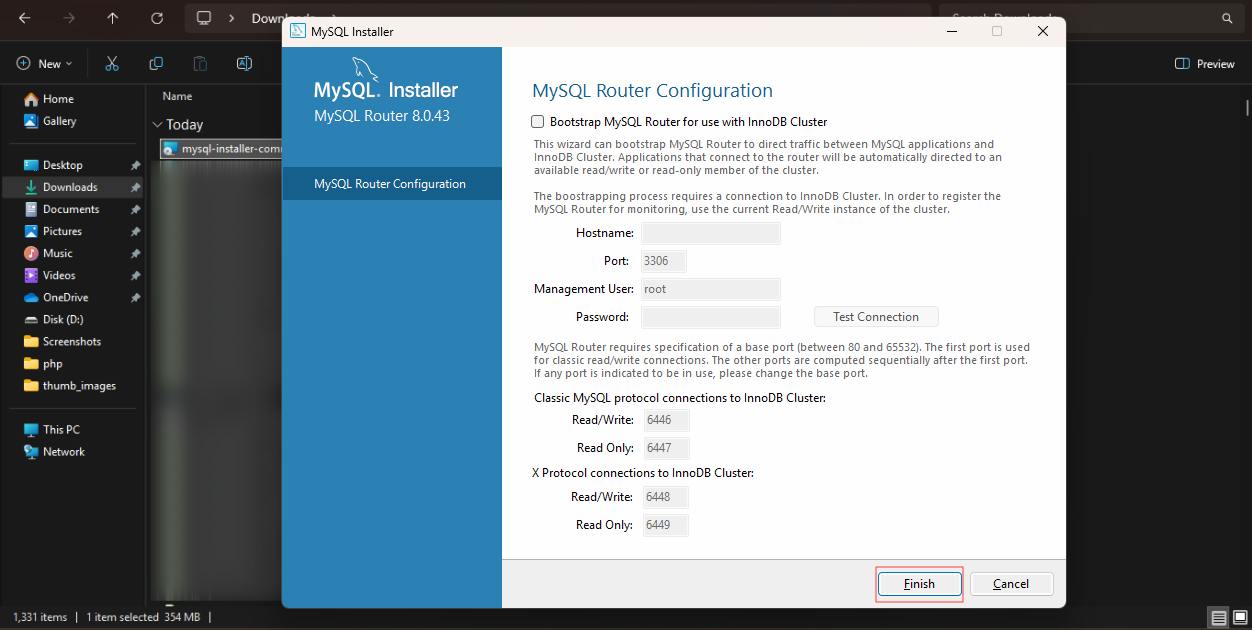Minimize the MySQL Installer window
Image resolution: width=1252 pixels, height=630 pixels.
pos(951,31)
